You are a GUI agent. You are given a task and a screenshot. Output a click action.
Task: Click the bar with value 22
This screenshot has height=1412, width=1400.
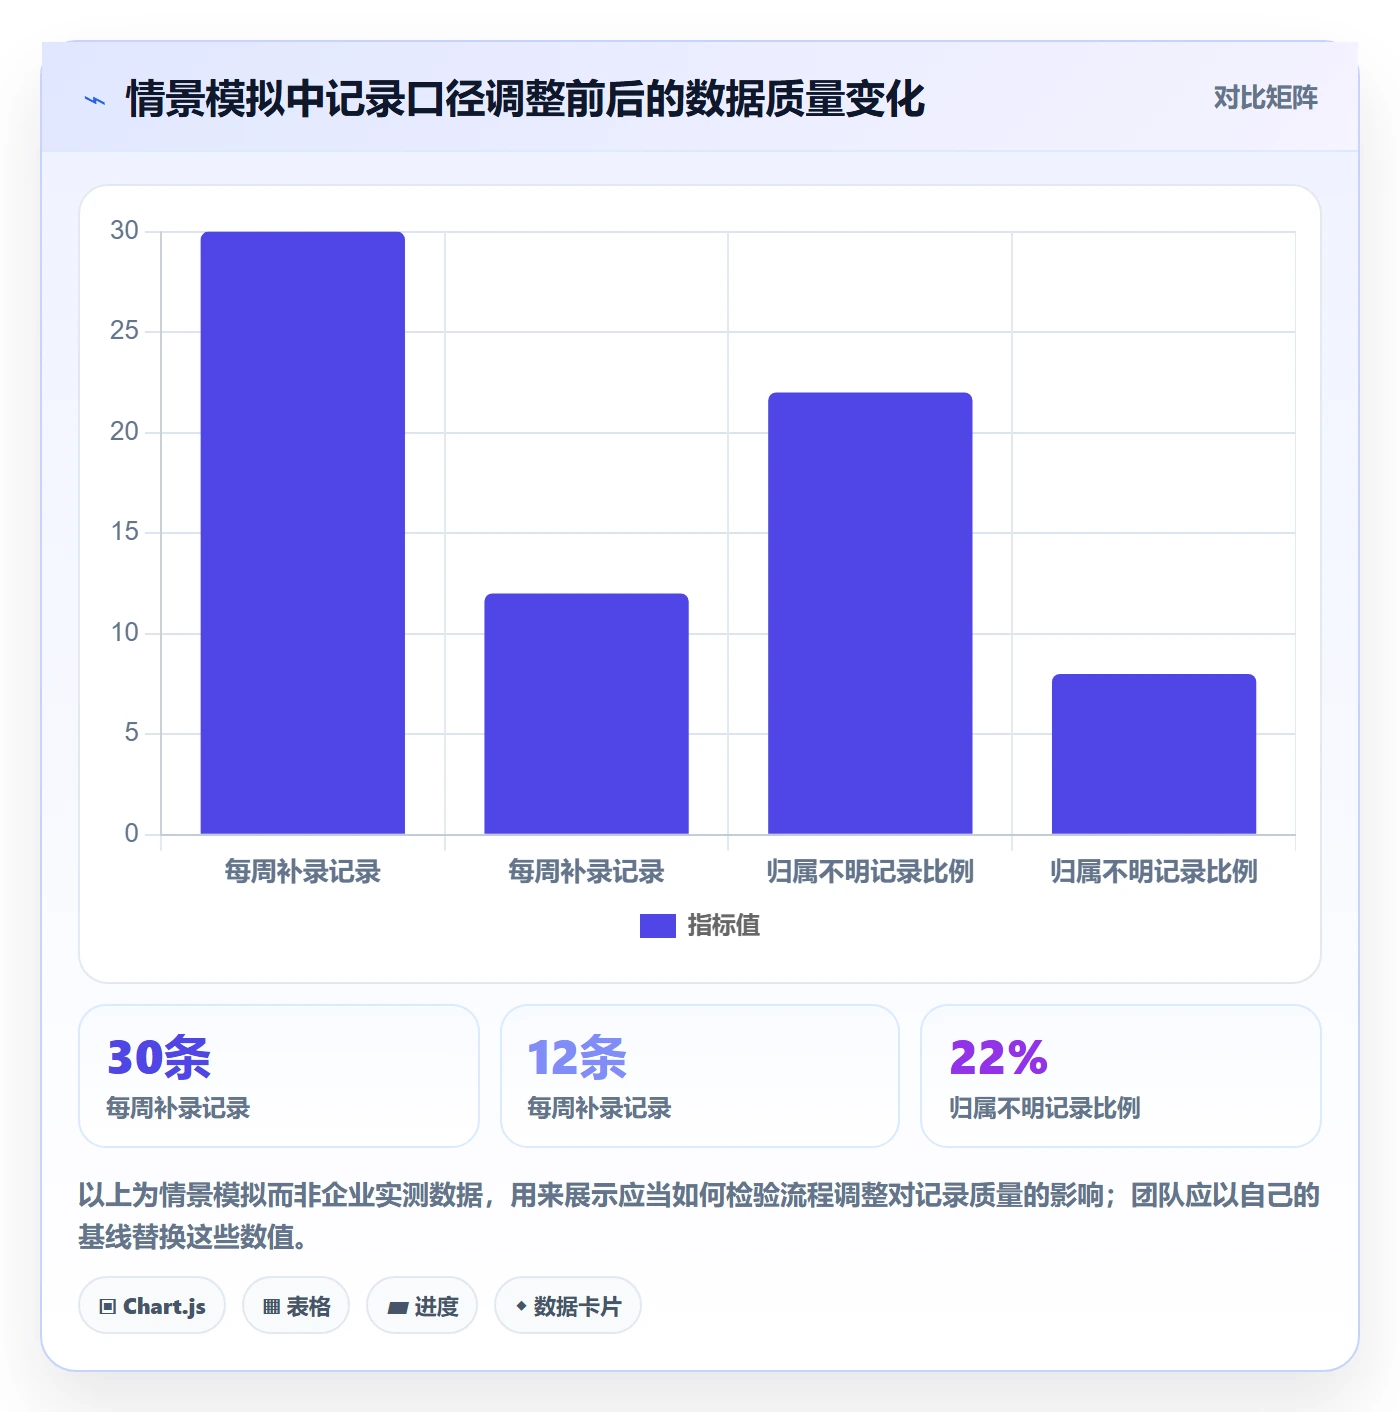pos(870,613)
